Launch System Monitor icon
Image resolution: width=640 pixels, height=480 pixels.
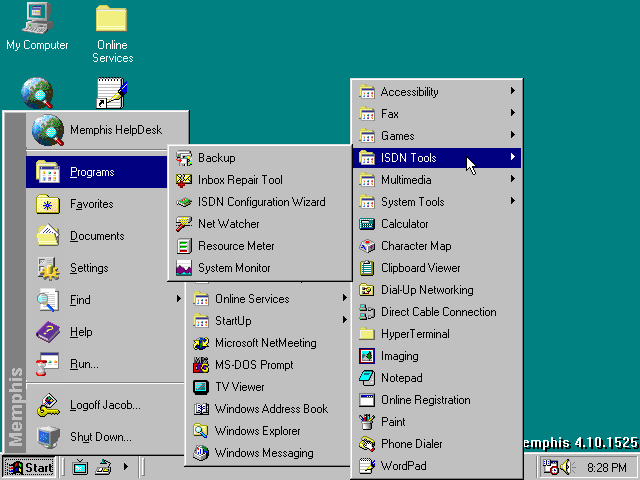(184, 268)
